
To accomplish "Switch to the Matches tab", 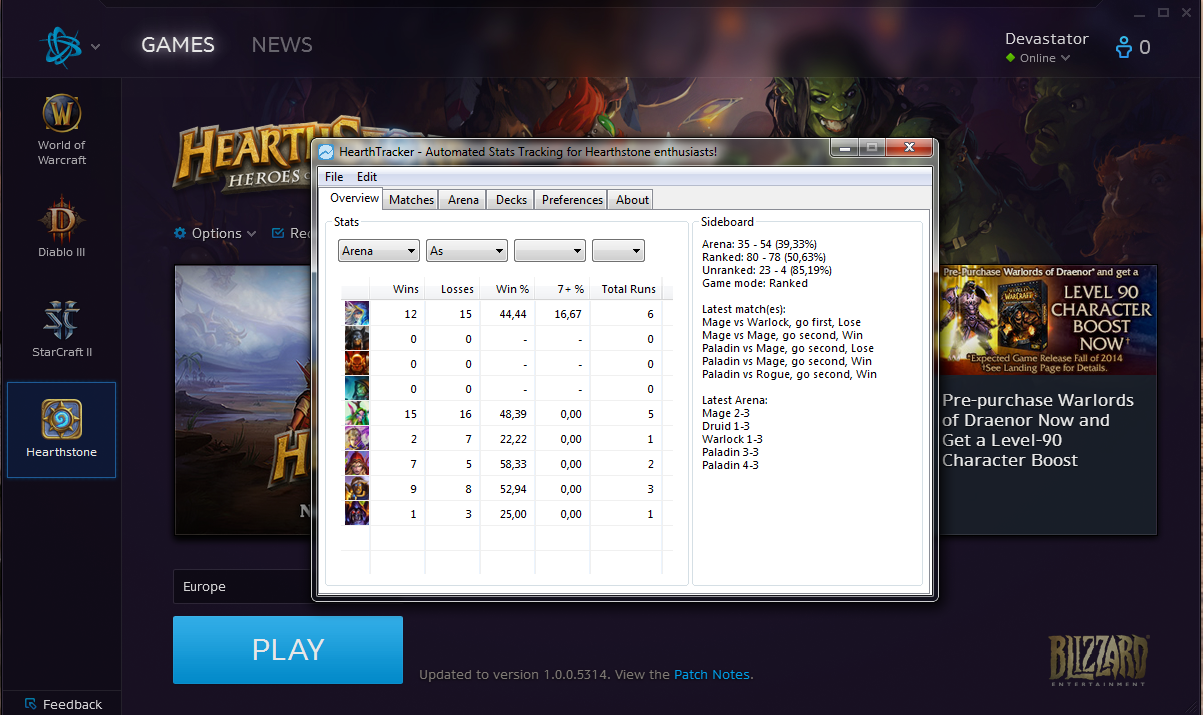I will coord(412,200).
